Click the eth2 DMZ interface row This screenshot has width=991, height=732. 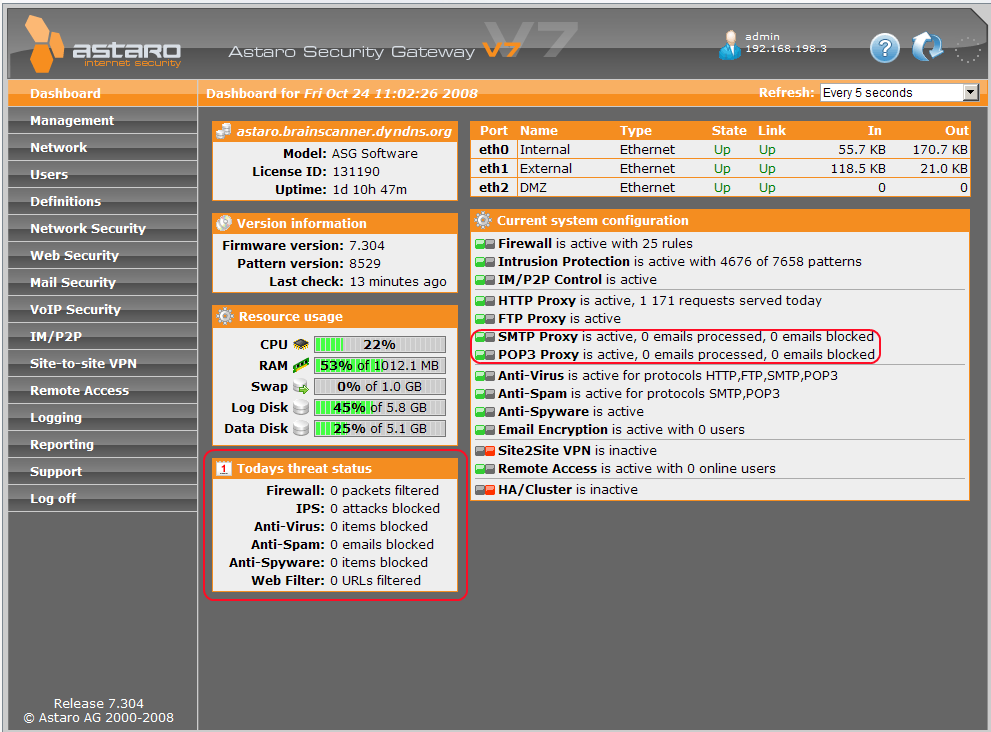click(720, 188)
